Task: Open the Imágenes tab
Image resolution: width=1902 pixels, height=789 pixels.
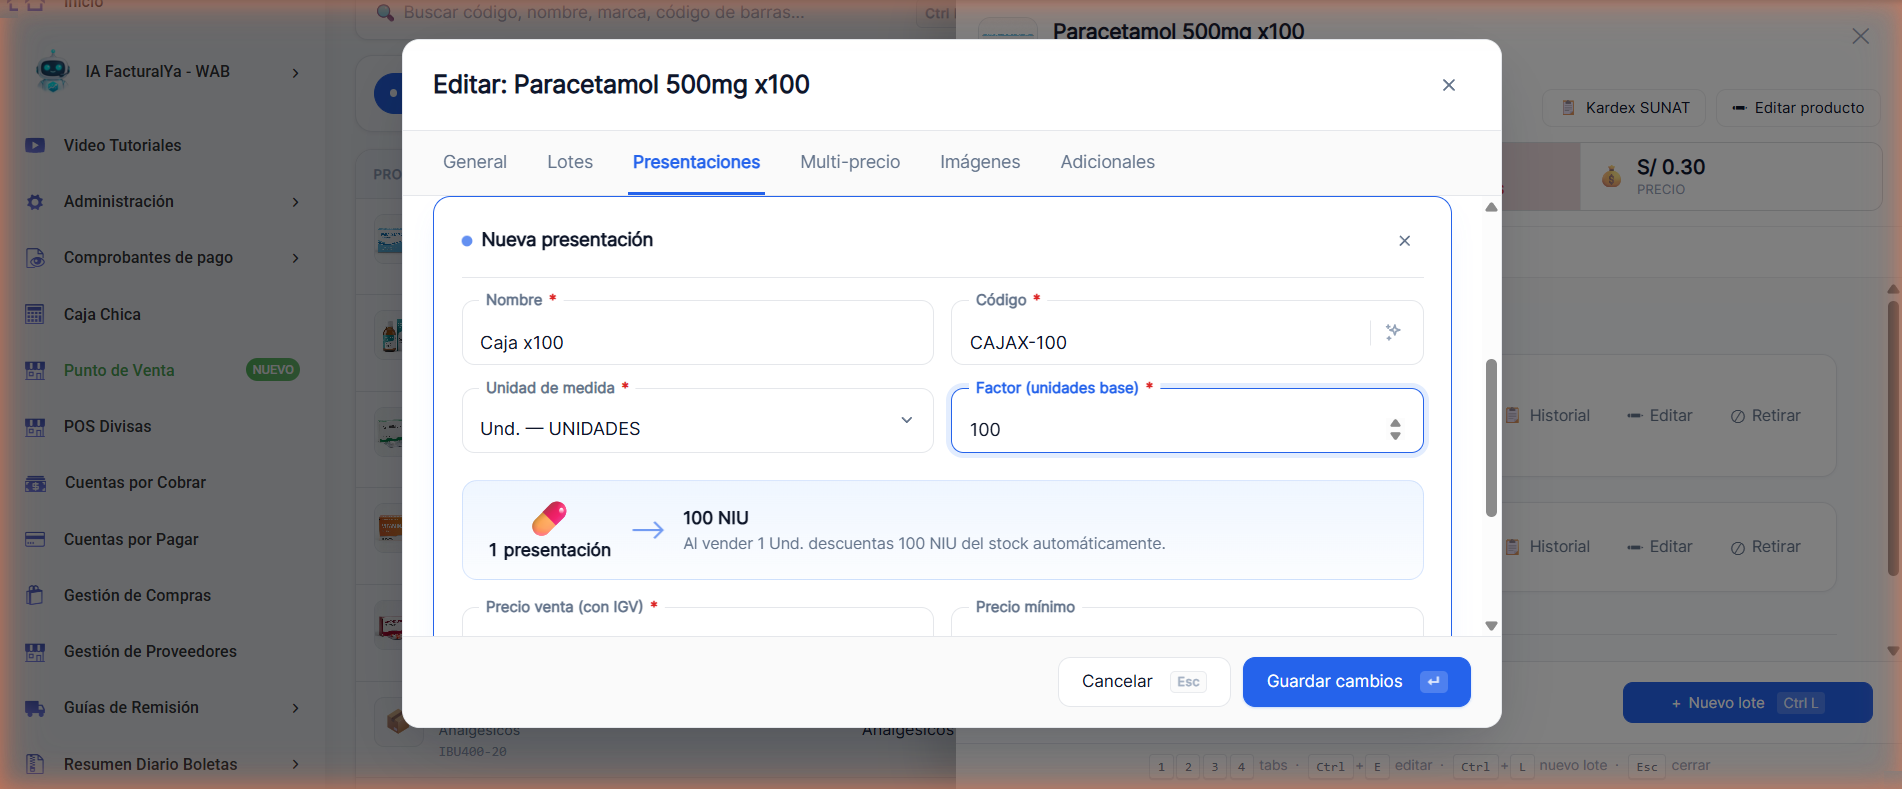Action: coord(980,162)
